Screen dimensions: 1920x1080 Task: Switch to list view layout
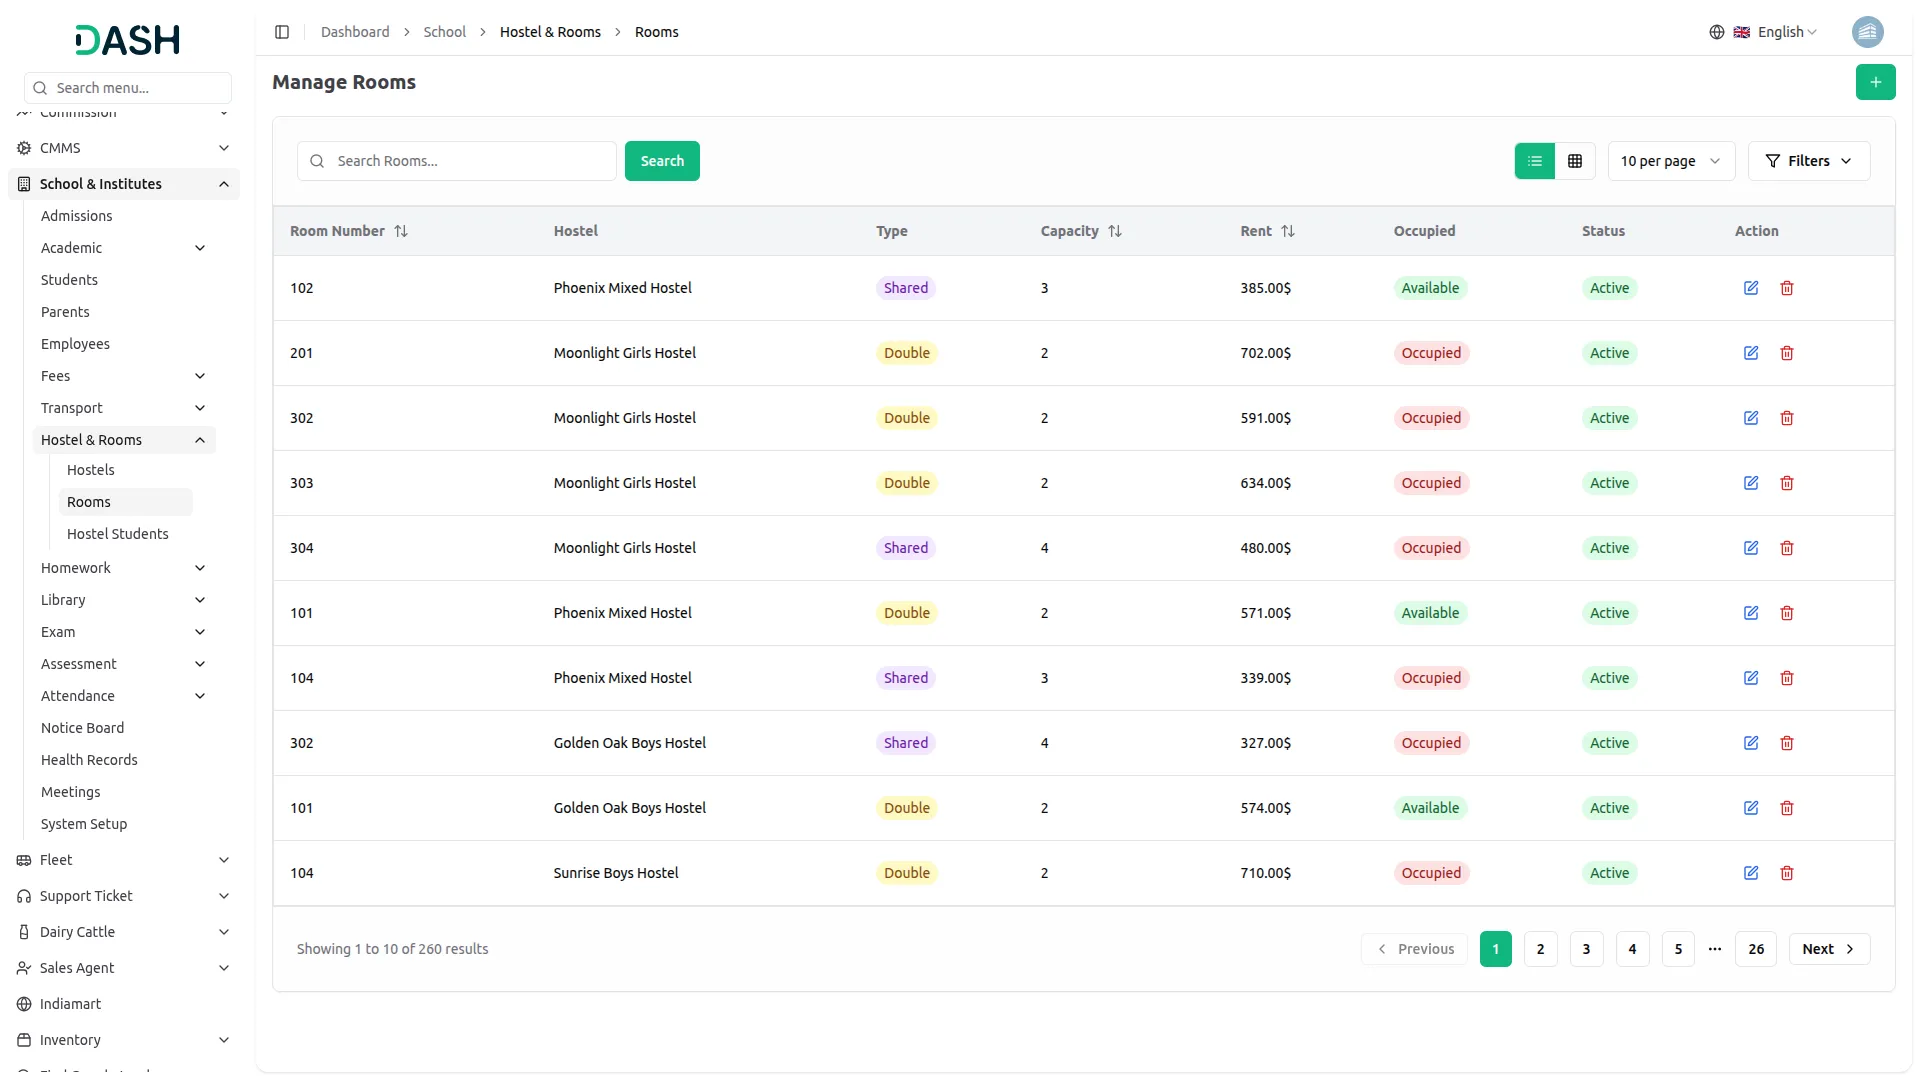[1535, 161]
